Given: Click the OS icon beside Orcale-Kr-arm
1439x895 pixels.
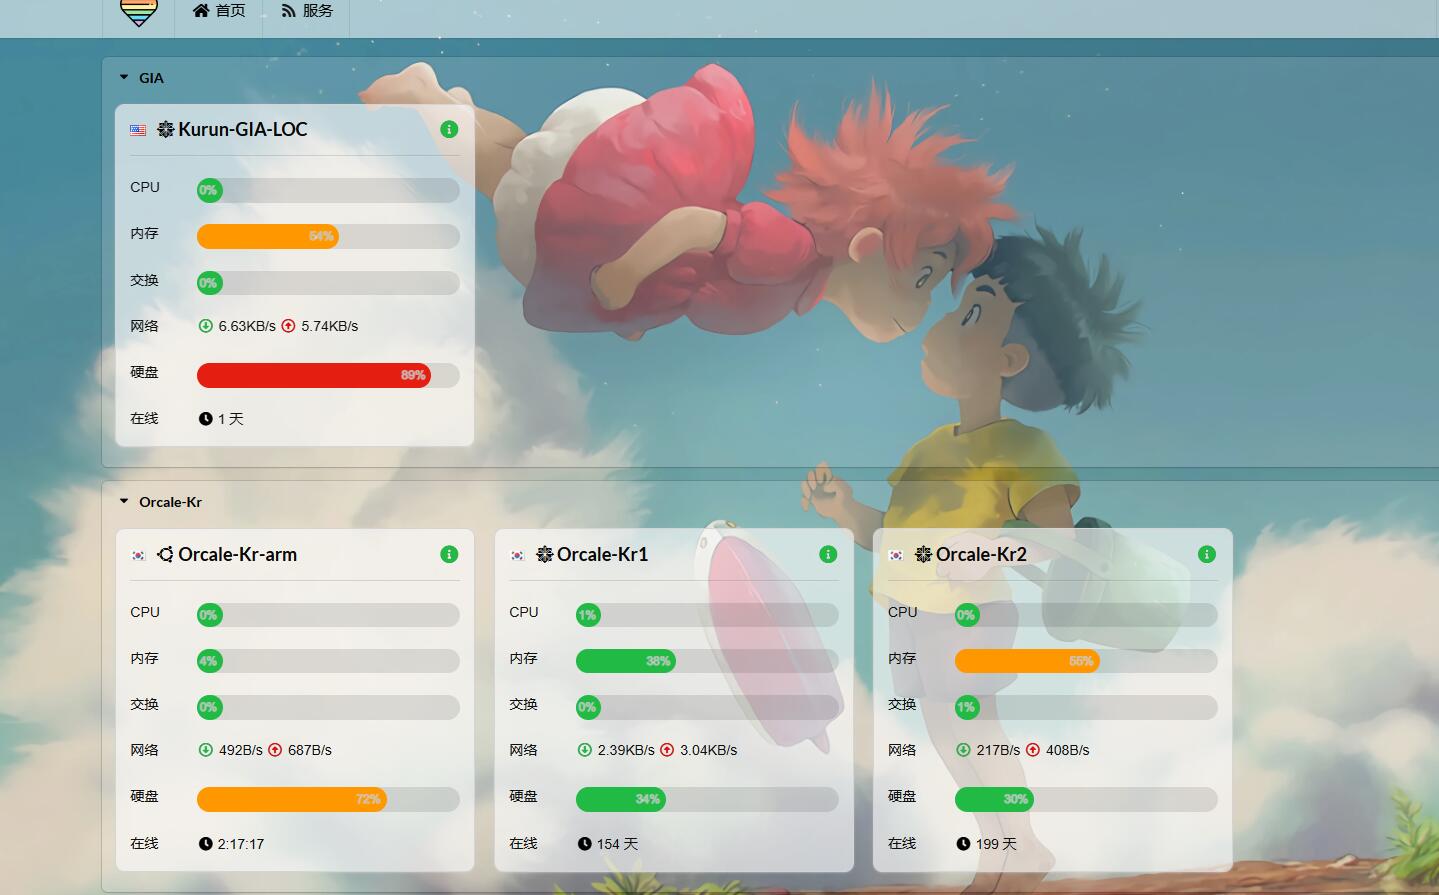Looking at the screenshot, I should coord(166,554).
